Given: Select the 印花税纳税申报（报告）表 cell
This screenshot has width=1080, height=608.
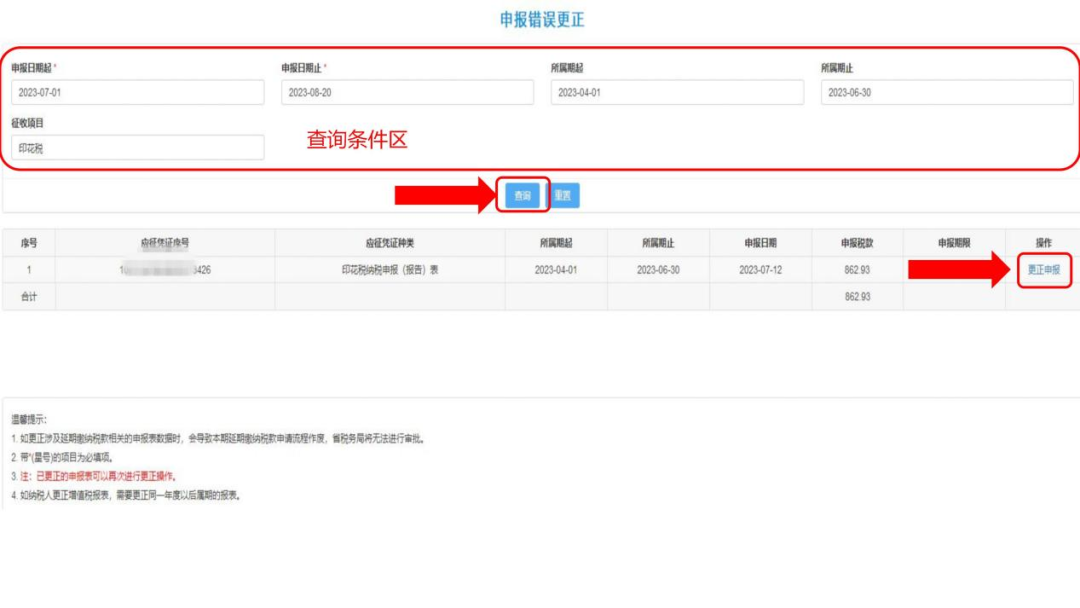Looking at the screenshot, I should click(x=390, y=270).
